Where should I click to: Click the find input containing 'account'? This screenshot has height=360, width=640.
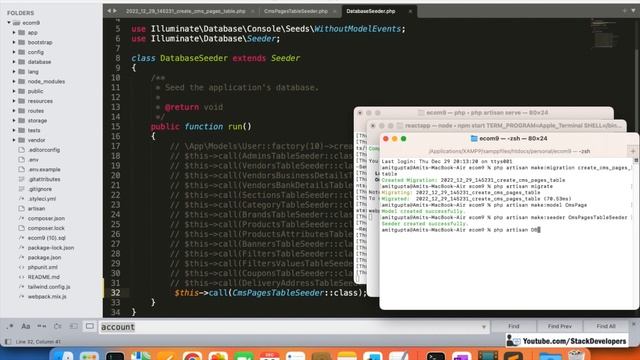(x=293, y=327)
